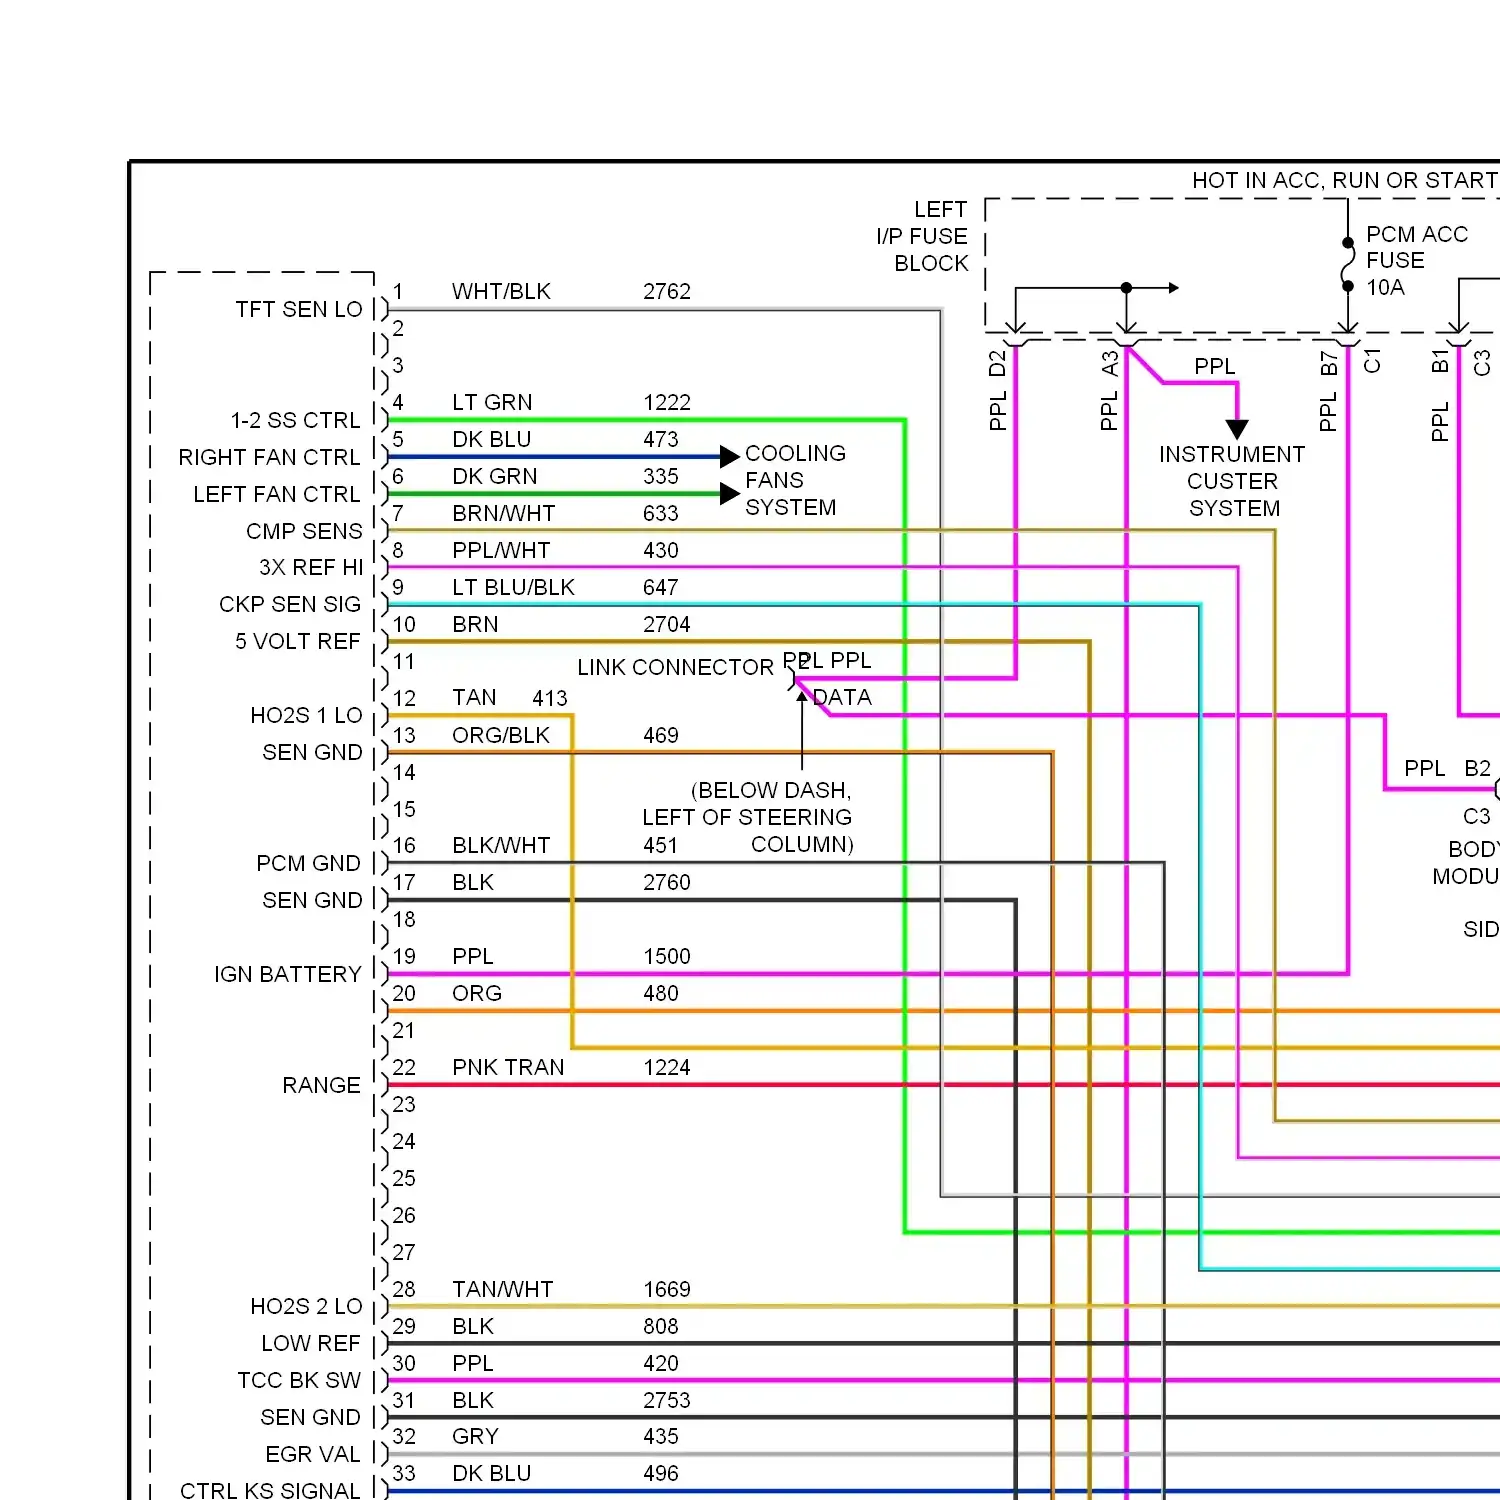
Task: Click circuit number "473"
Action: [661, 439]
